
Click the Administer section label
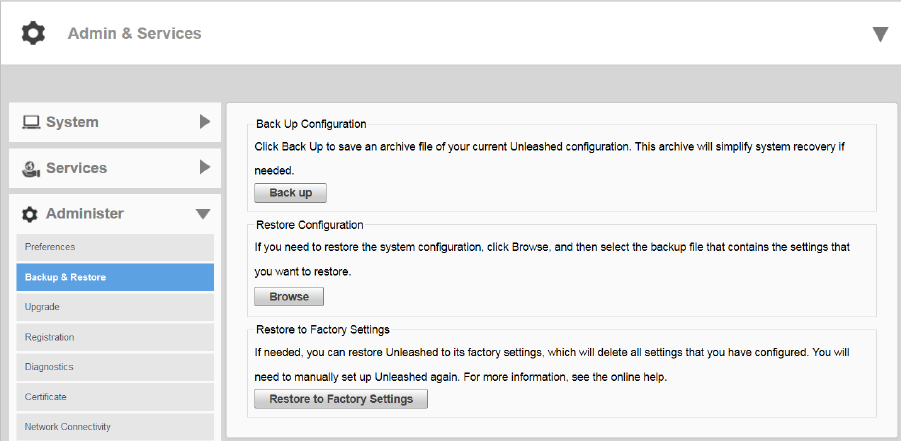pos(85,214)
